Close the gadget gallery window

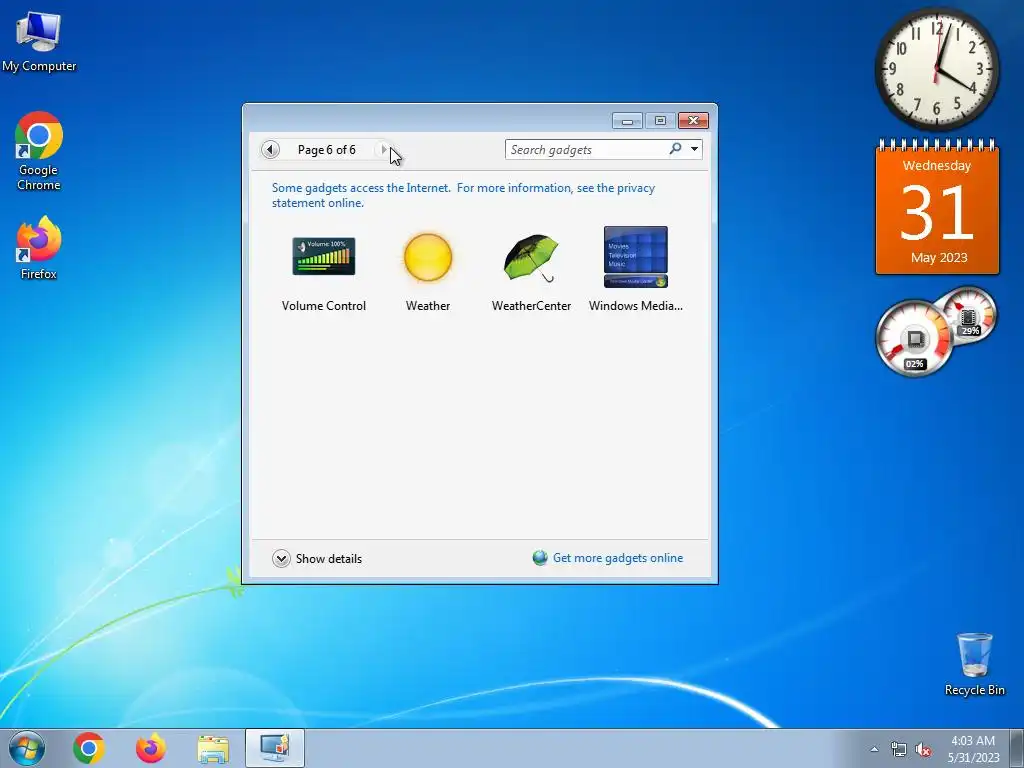(x=694, y=121)
